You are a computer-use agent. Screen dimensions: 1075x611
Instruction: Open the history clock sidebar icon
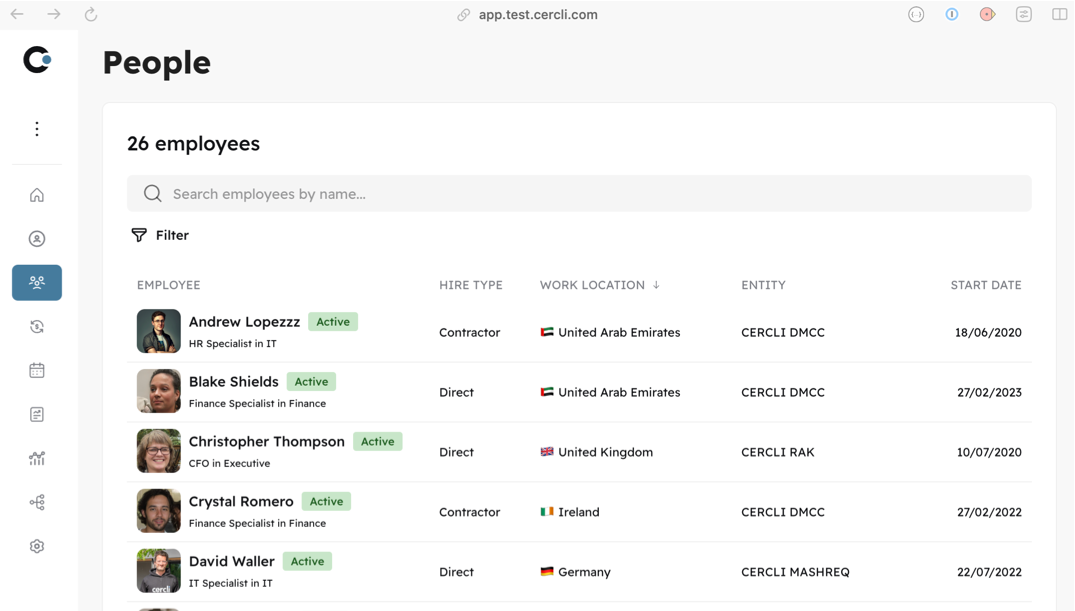(37, 326)
